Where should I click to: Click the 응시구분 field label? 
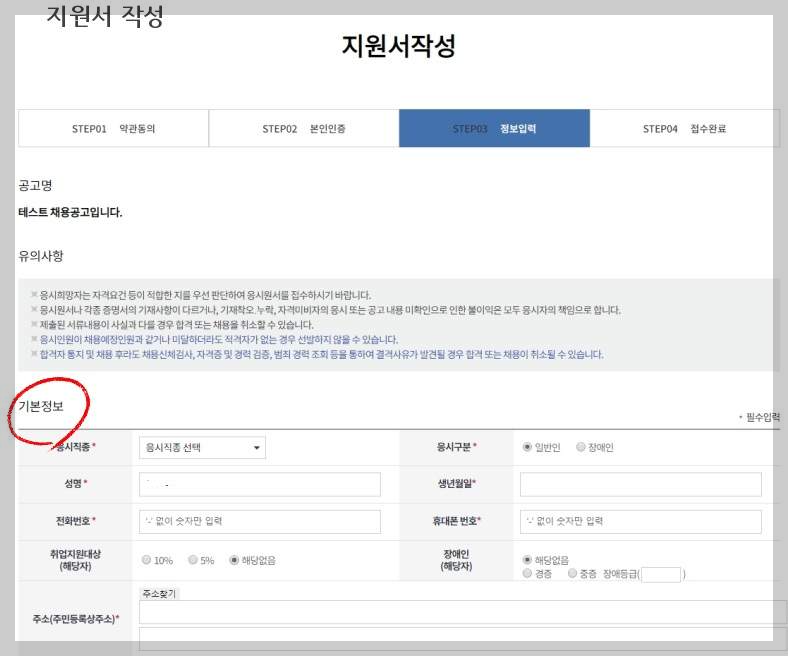(x=454, y=447)
